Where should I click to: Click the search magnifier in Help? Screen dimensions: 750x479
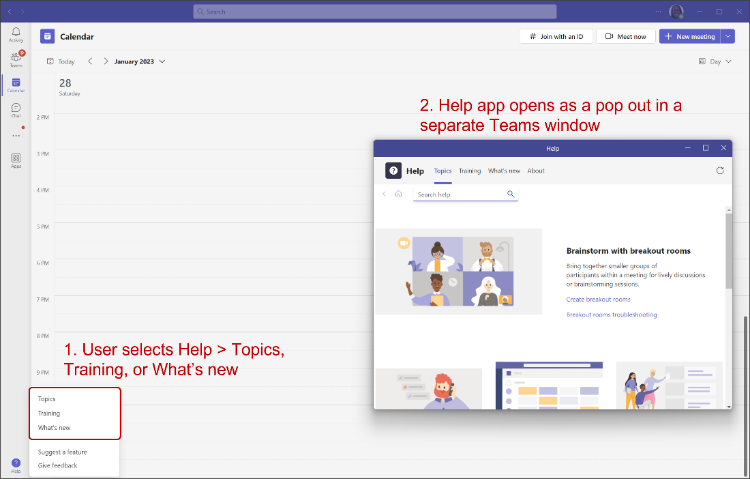point(510,194)
